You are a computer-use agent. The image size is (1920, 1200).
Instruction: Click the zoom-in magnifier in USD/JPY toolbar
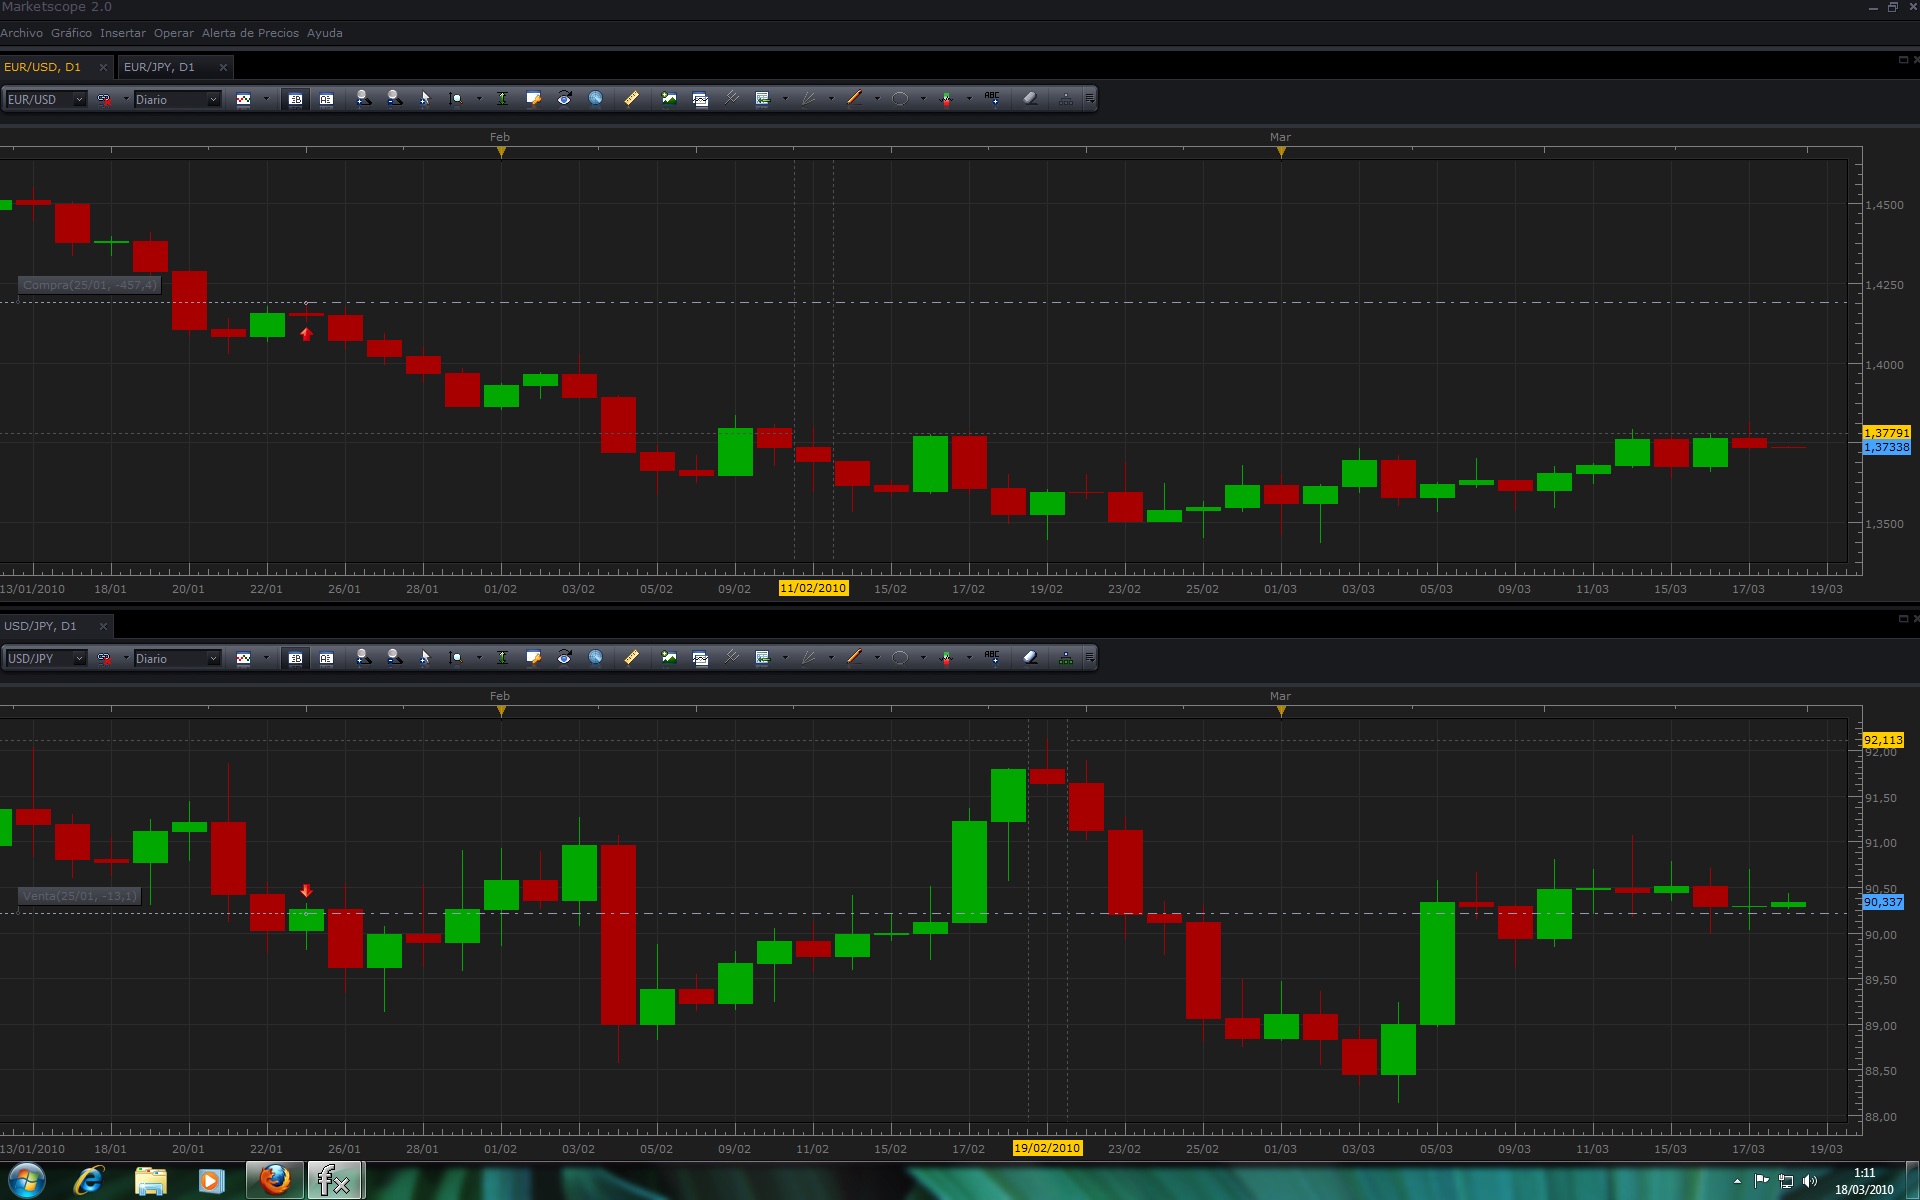pyautogui.click(x=363, y=657)
